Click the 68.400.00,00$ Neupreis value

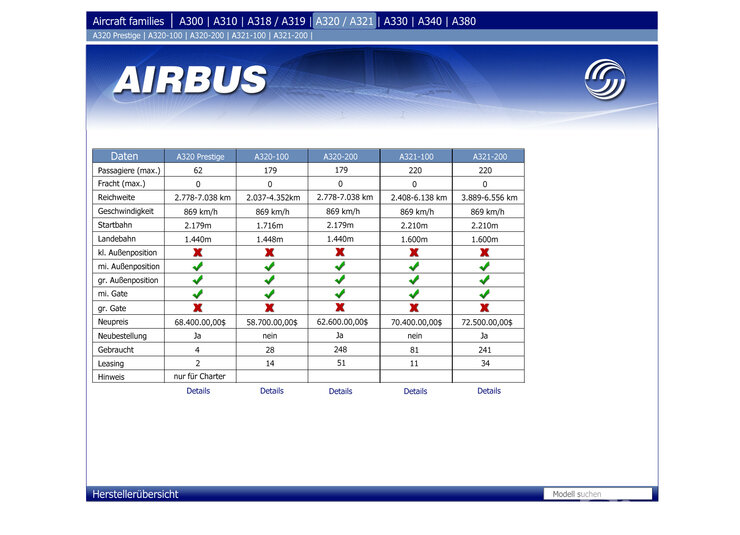pos(200,322)
